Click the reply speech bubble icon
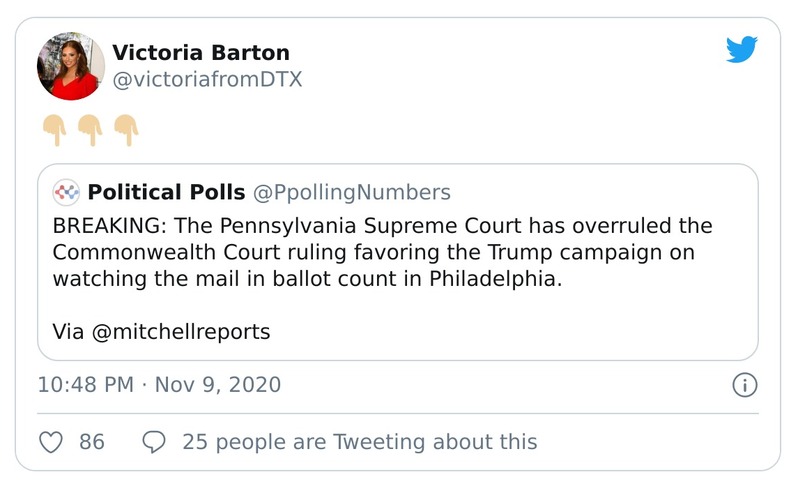Image resolution: width=798 pixels, height=486 pixels. pos(154,441)
